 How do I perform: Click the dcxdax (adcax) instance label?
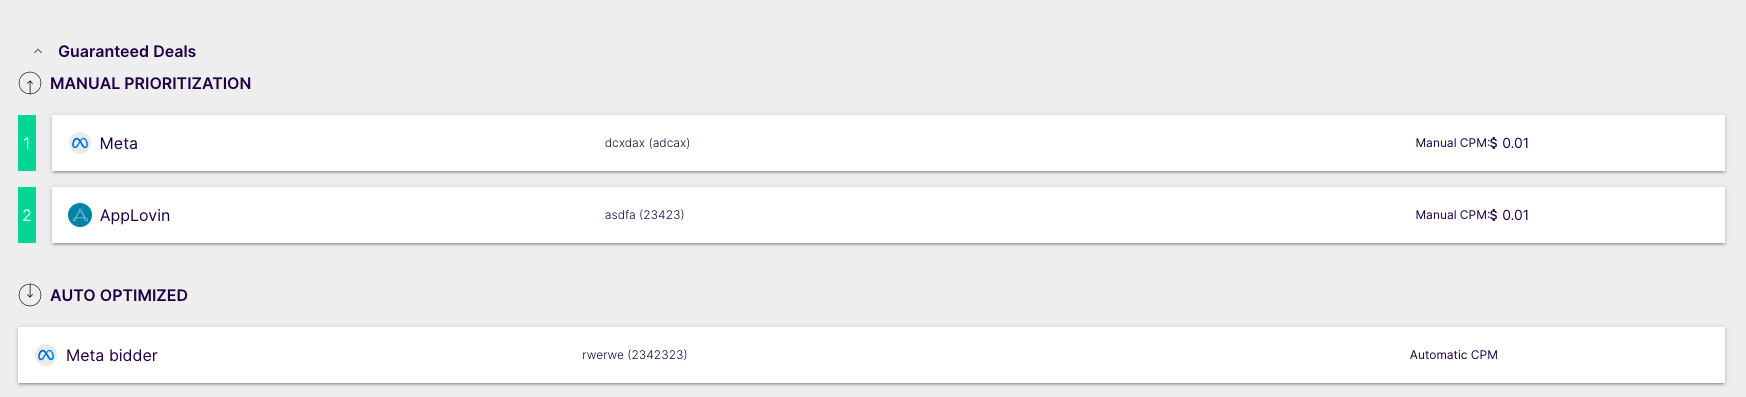647,143
